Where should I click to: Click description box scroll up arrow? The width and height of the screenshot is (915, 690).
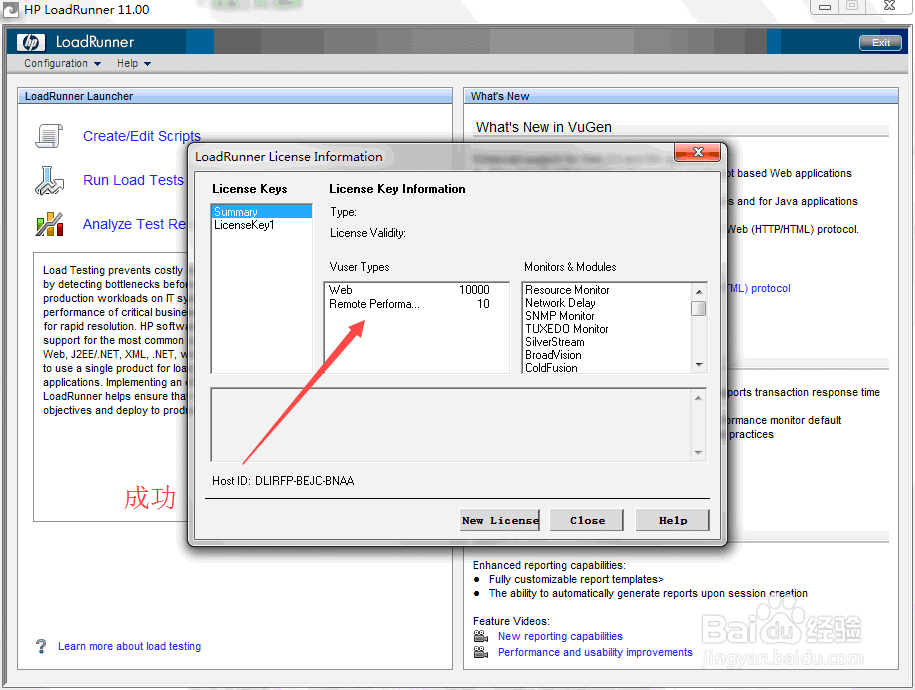click(x=698, y=398)
